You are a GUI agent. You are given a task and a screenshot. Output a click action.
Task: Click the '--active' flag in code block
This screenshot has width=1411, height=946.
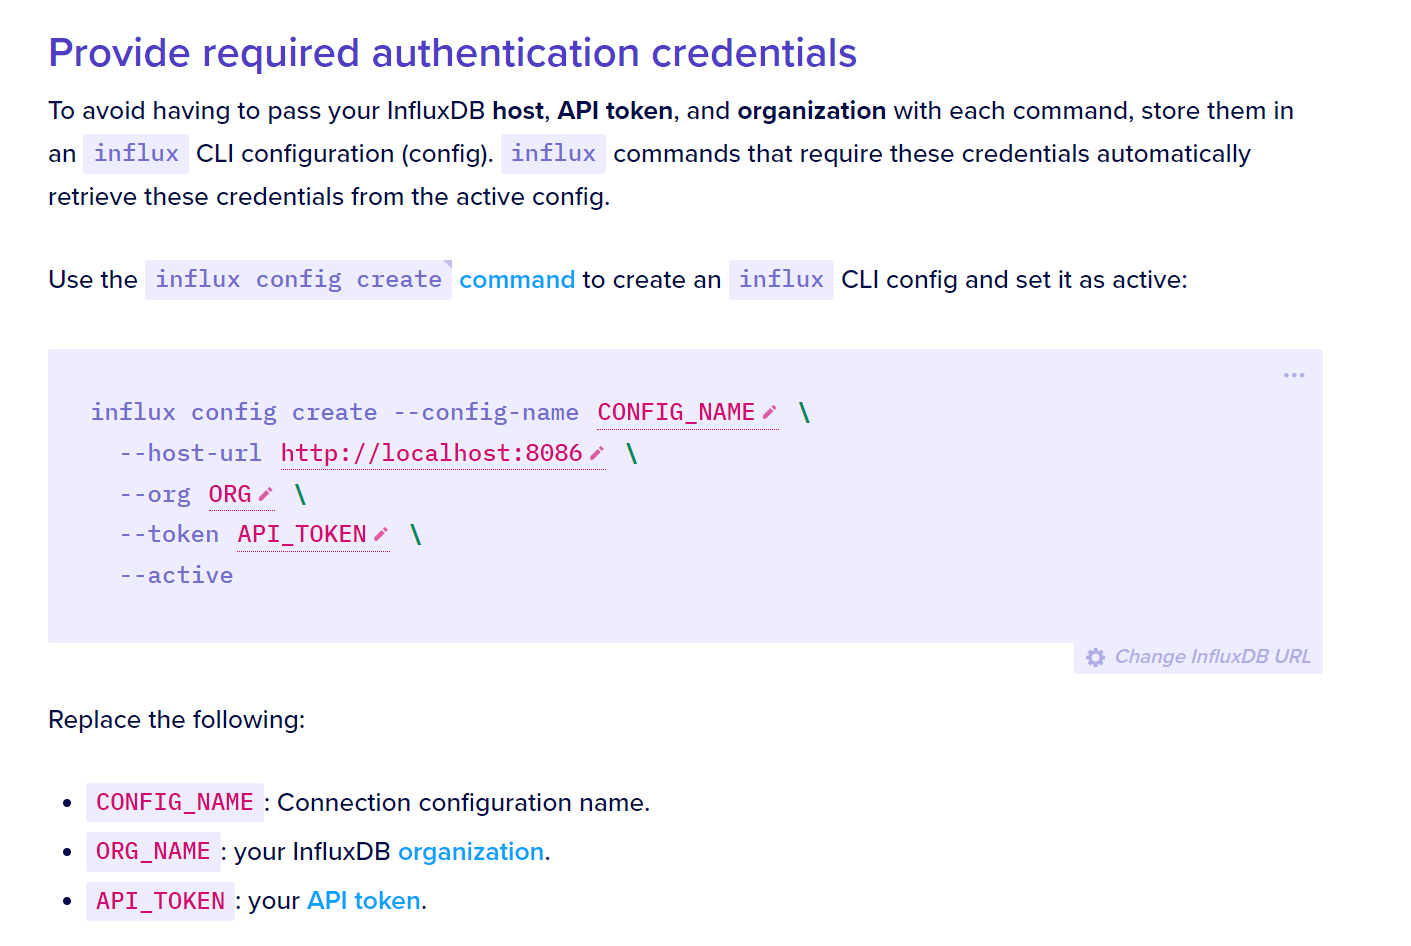176,576
